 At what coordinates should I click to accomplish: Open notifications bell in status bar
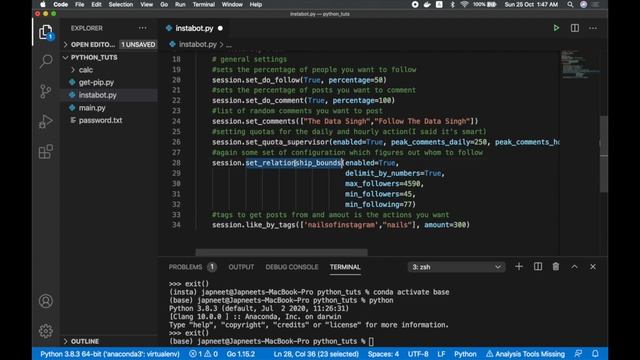tap(595, 353)
